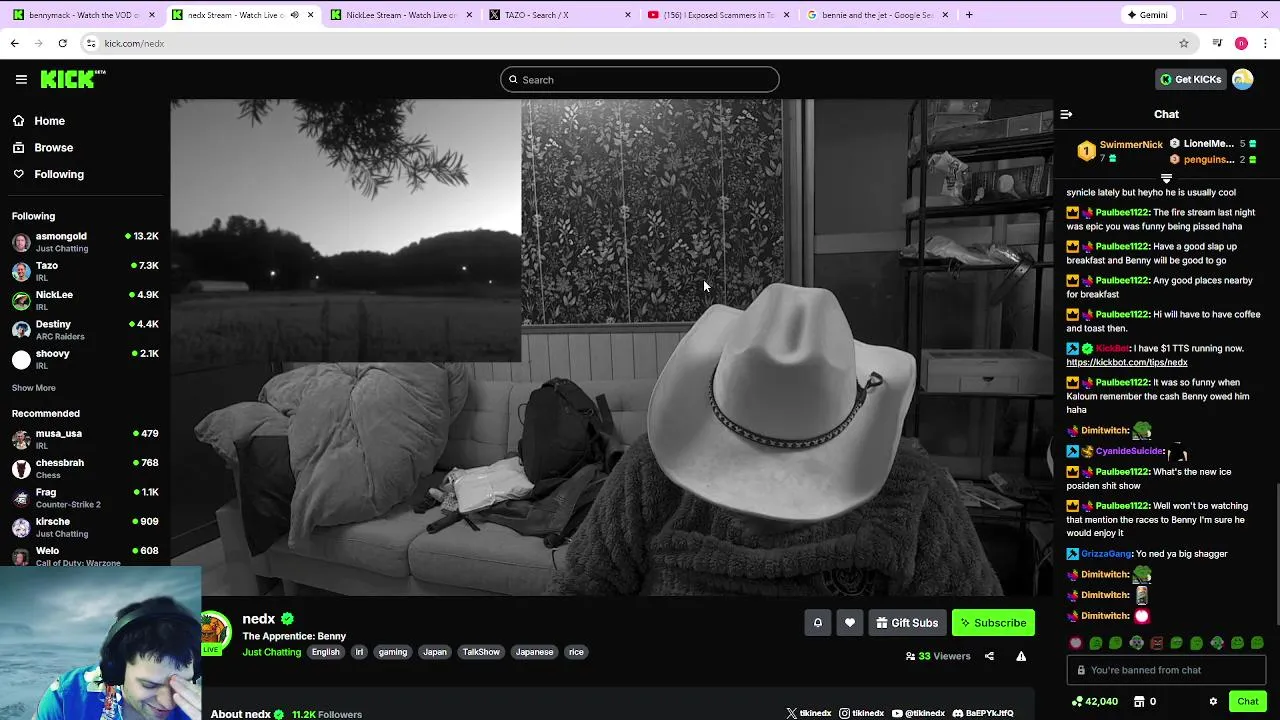The width and height of the screenshot is (1280, 720).
Task: Open channel points shop icon
Action: click(x=1138, y=701)
